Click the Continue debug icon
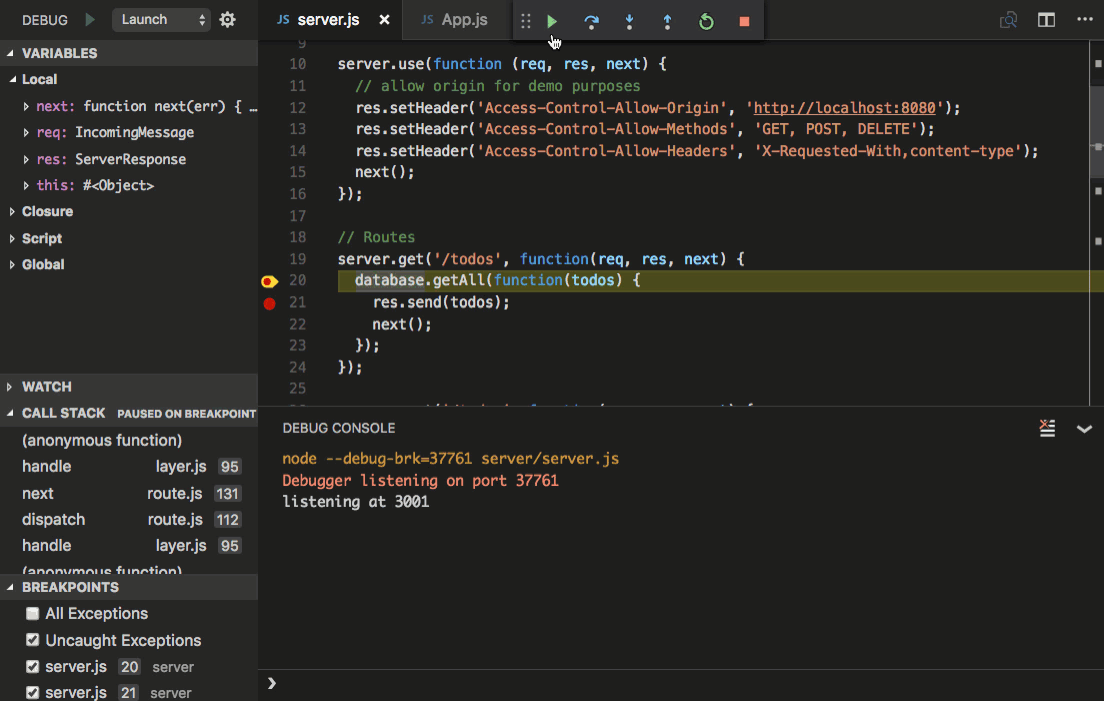The height and width of the screenshot is (701, 1104). (x=552, y=20)
